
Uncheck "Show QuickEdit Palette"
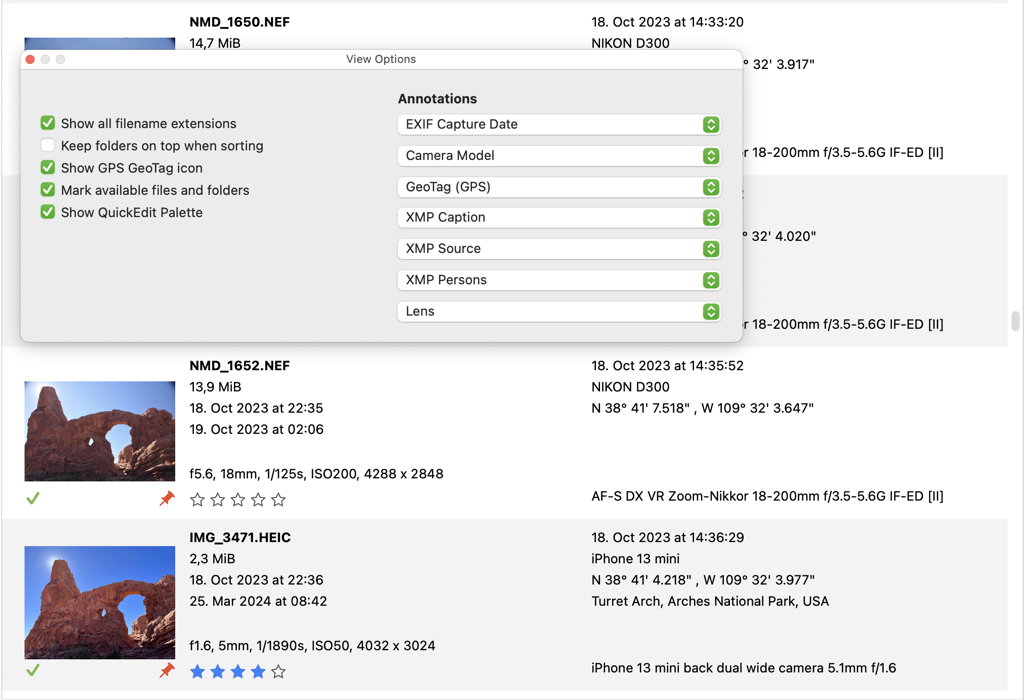47,212
